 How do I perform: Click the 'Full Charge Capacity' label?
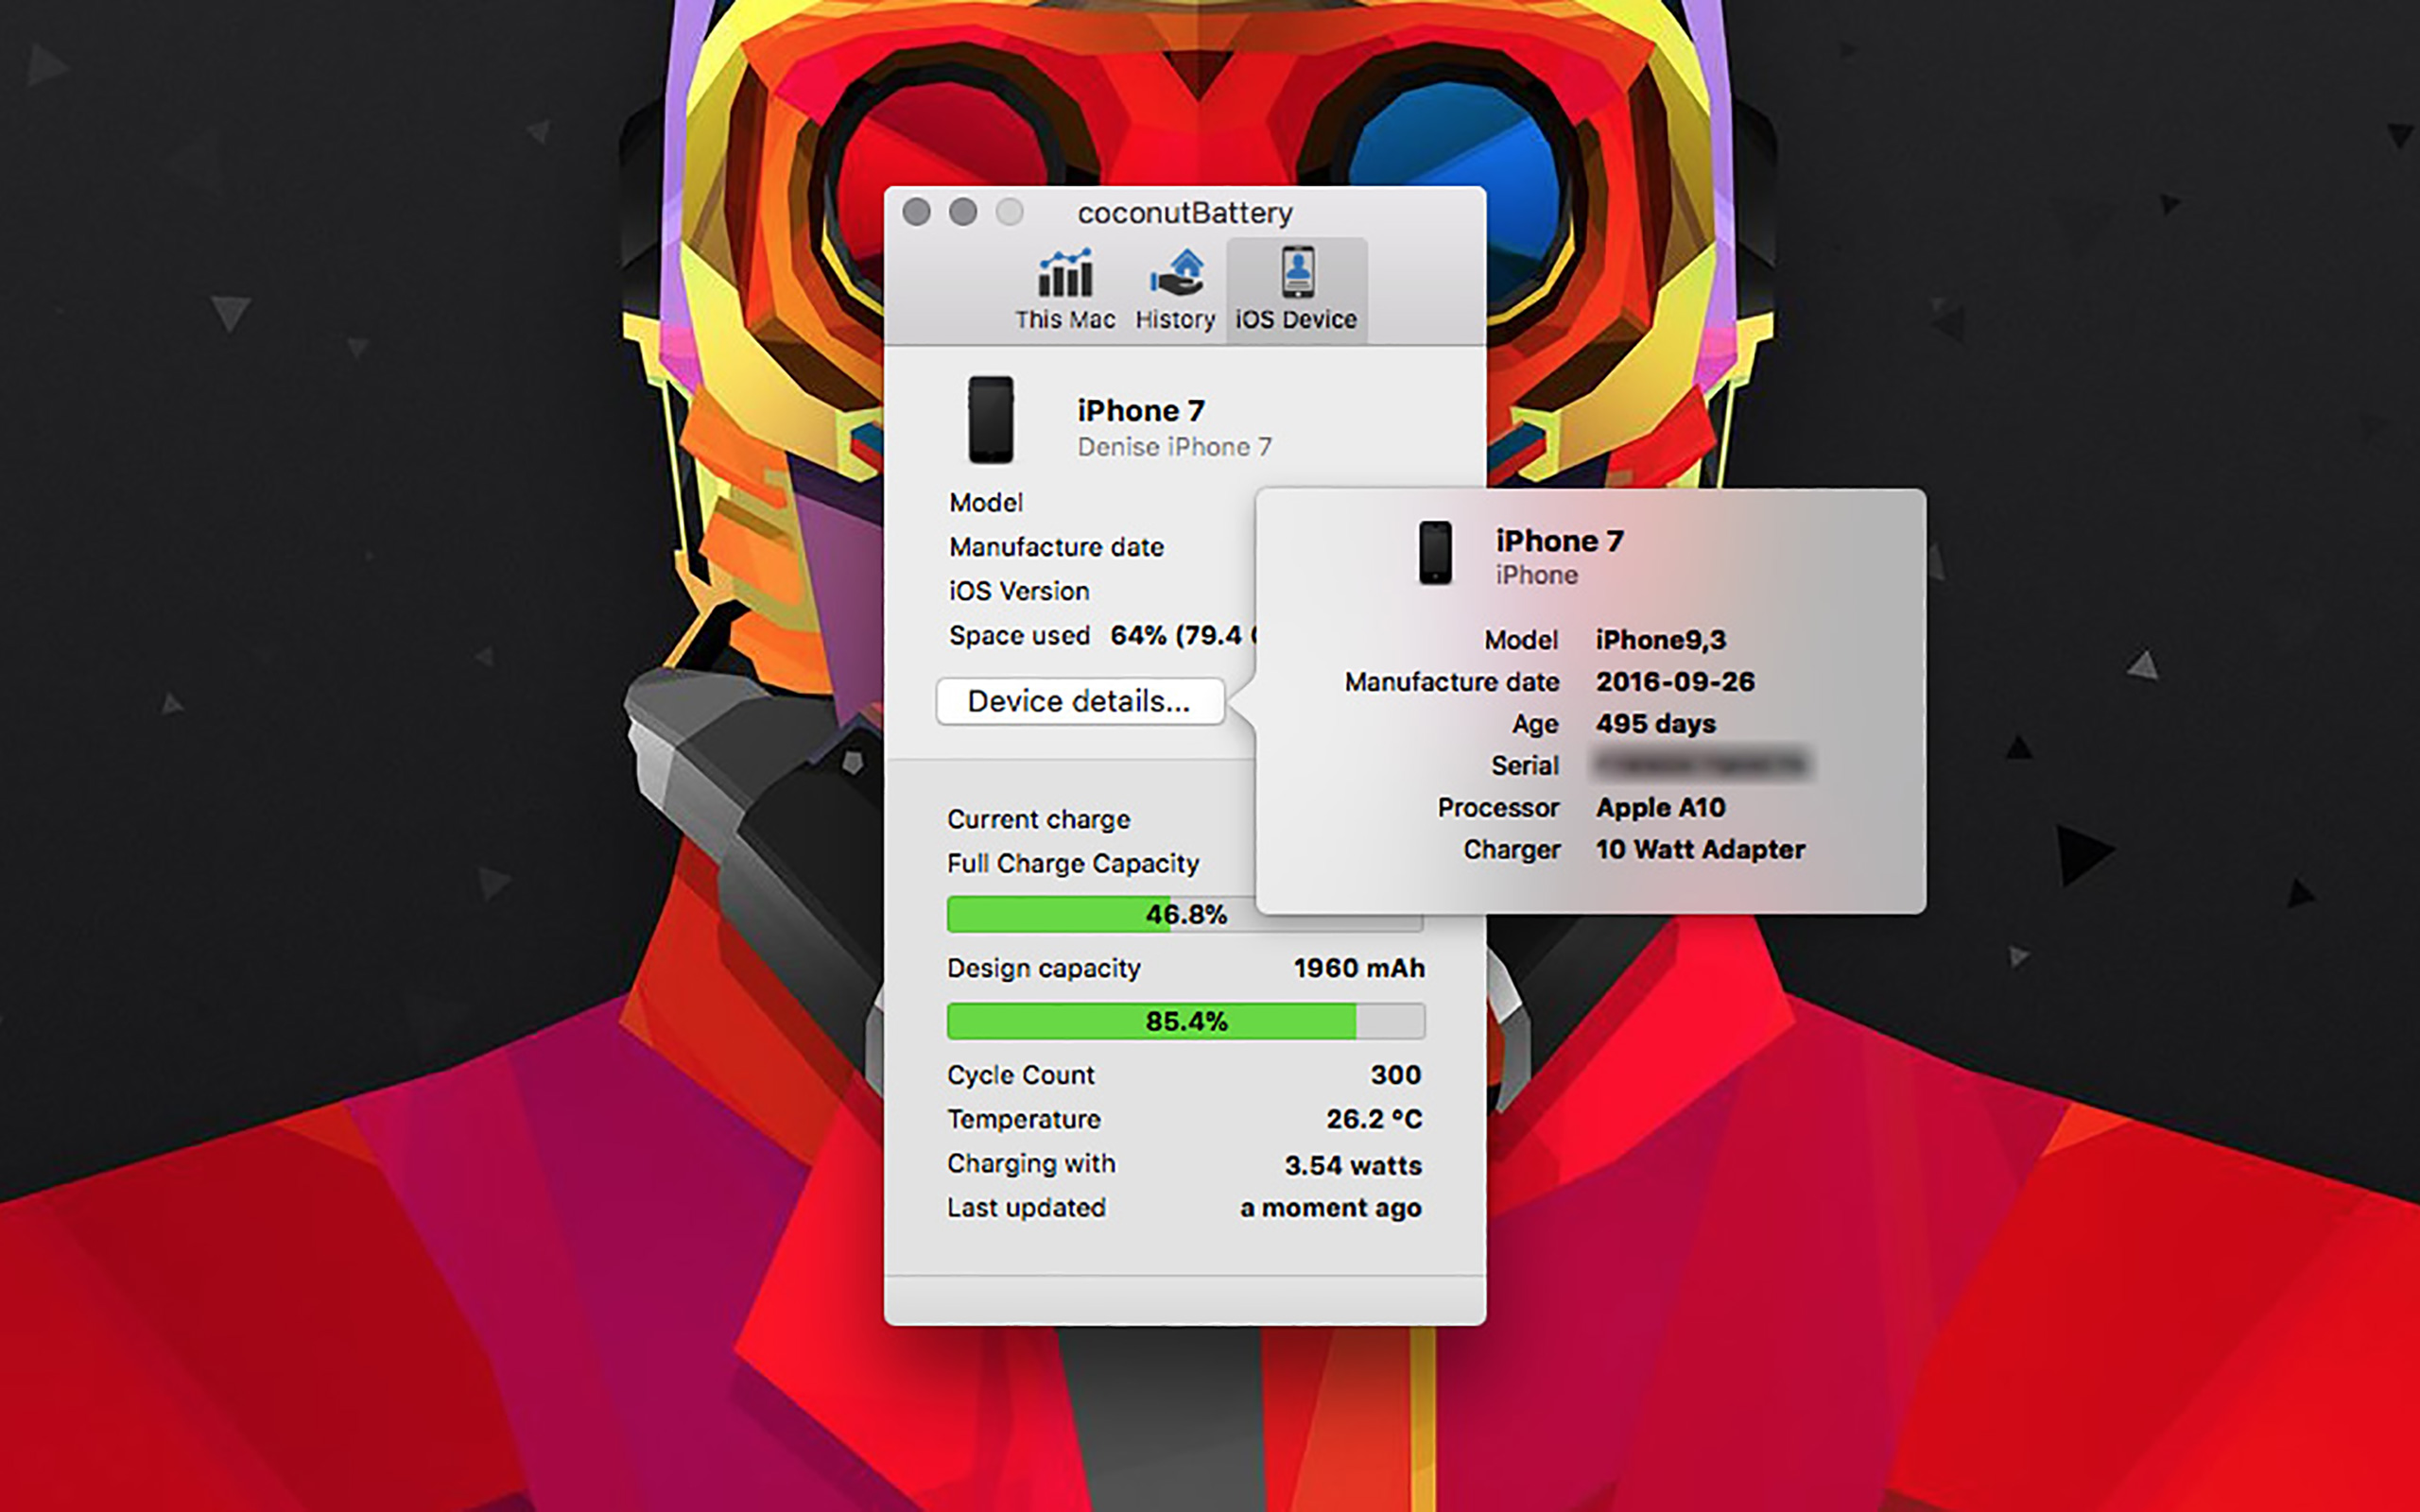click(1073, 864)
